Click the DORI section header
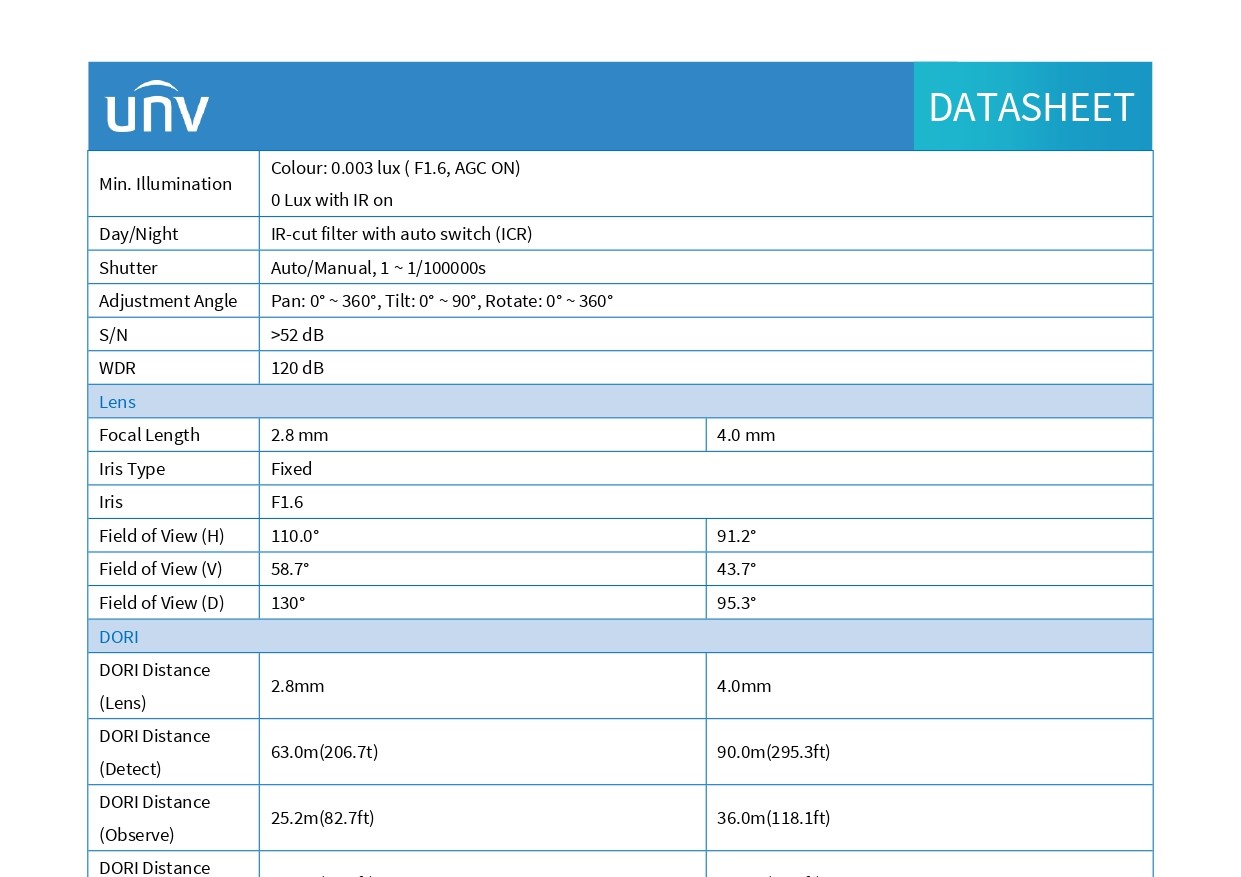The width and height of the screenshot is (1241, 877). point(620,637)
